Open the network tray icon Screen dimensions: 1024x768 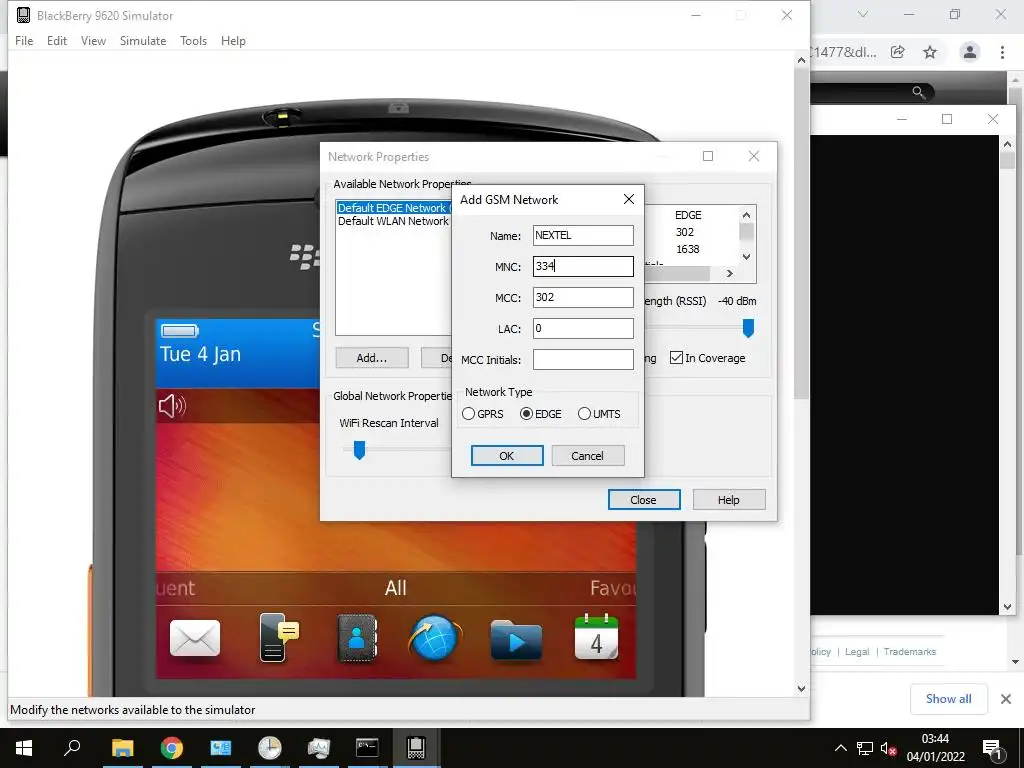tap(865, 748)
